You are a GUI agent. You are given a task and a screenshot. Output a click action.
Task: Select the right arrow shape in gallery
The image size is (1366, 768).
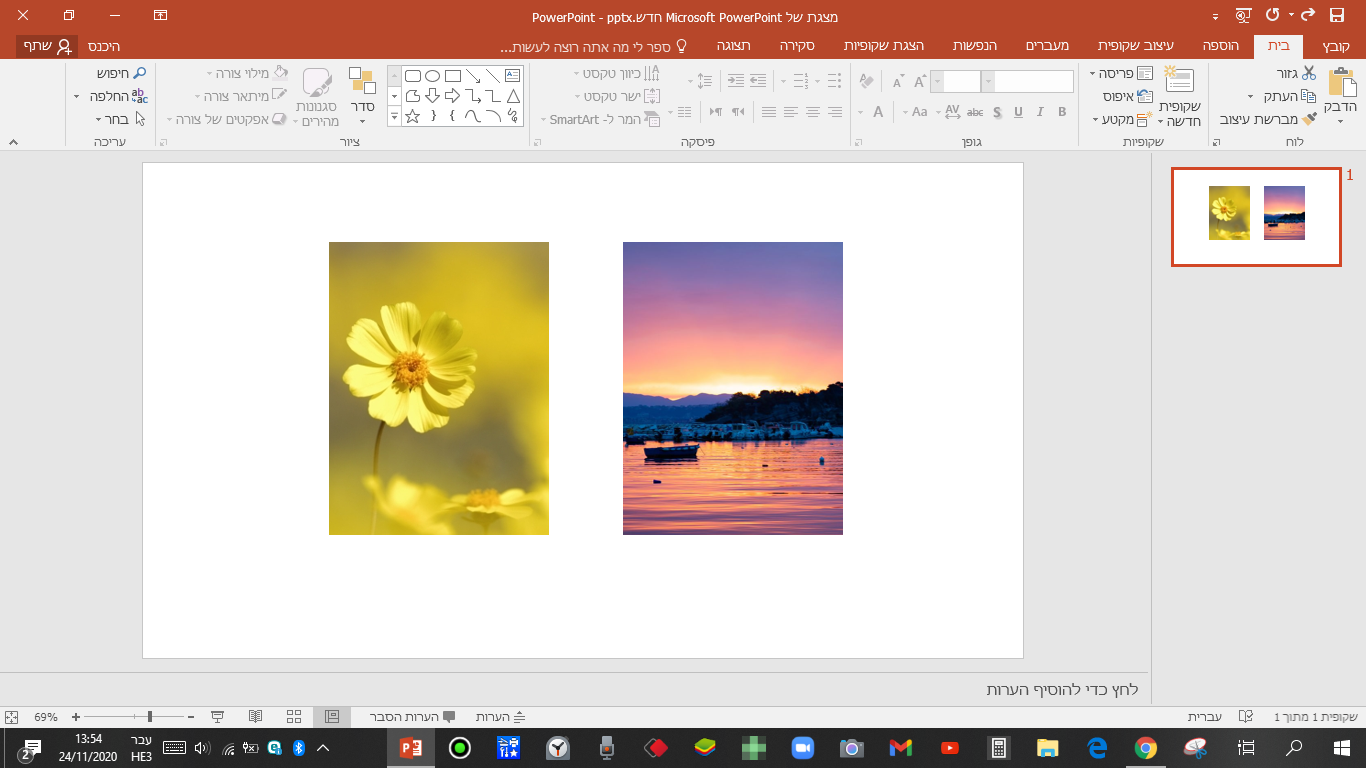(452, 96)
